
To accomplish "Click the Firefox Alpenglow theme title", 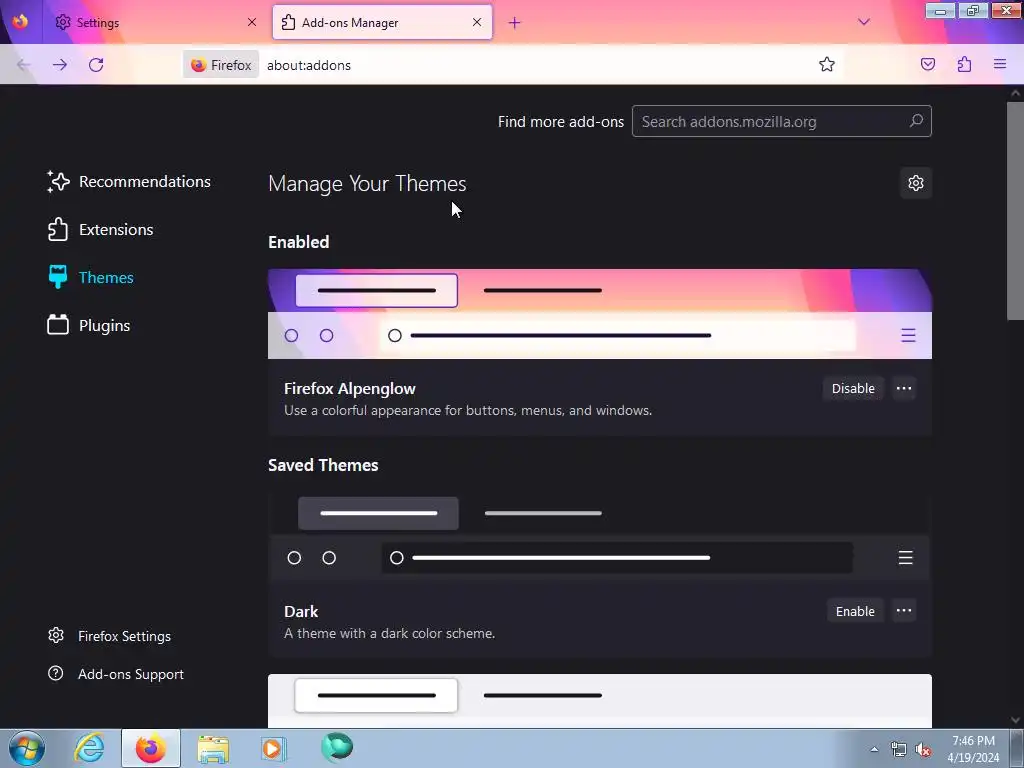I will (x=349, y=389).
